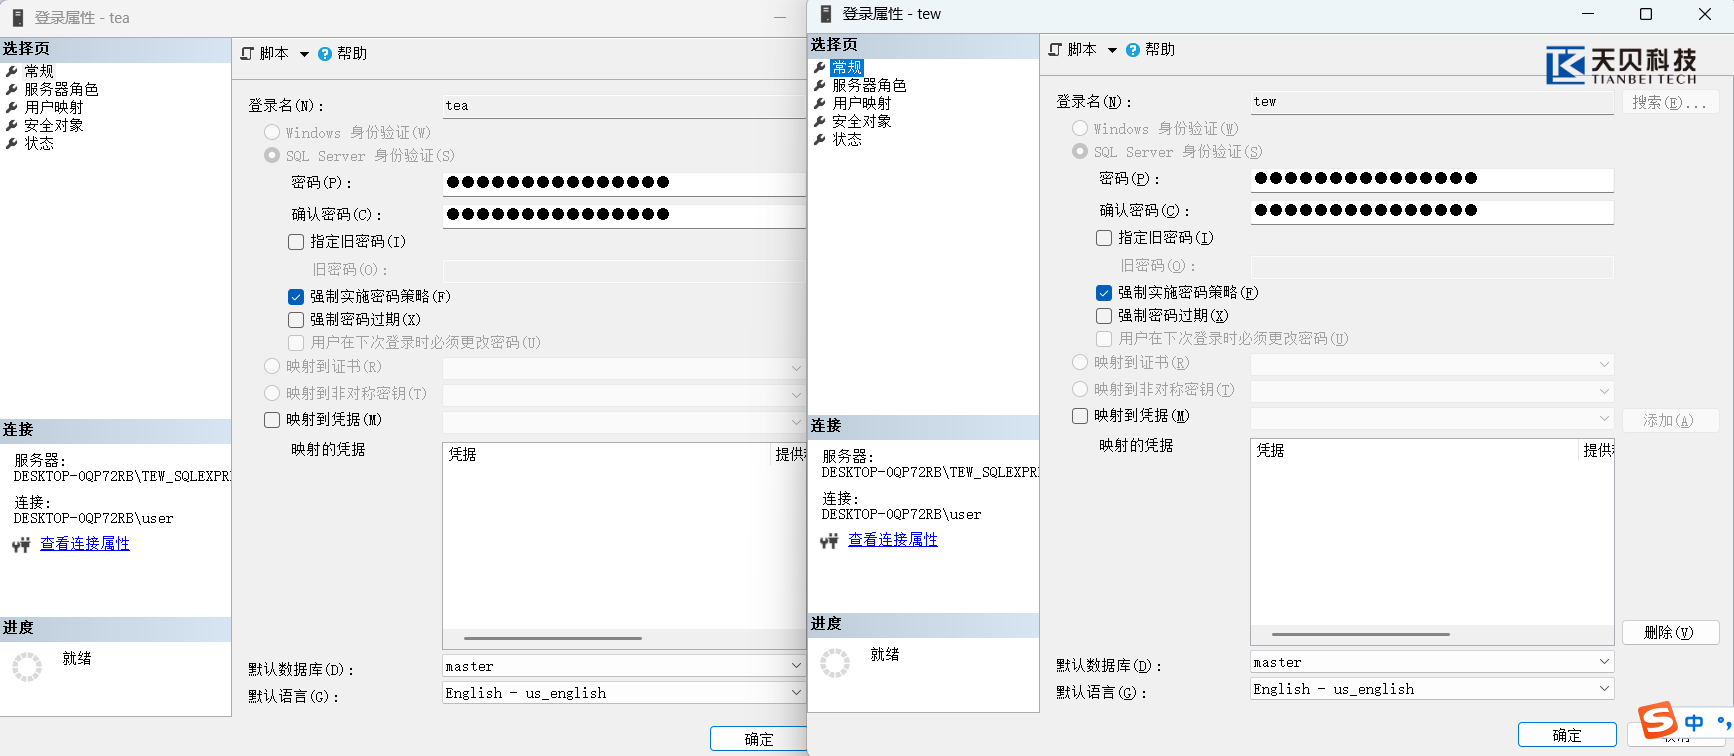Image resolution: width=1734 pixels, height=756 pixels.
Task: Click connection icon beside 查看连接属性 in tew window
Action: tap(829, 541)
